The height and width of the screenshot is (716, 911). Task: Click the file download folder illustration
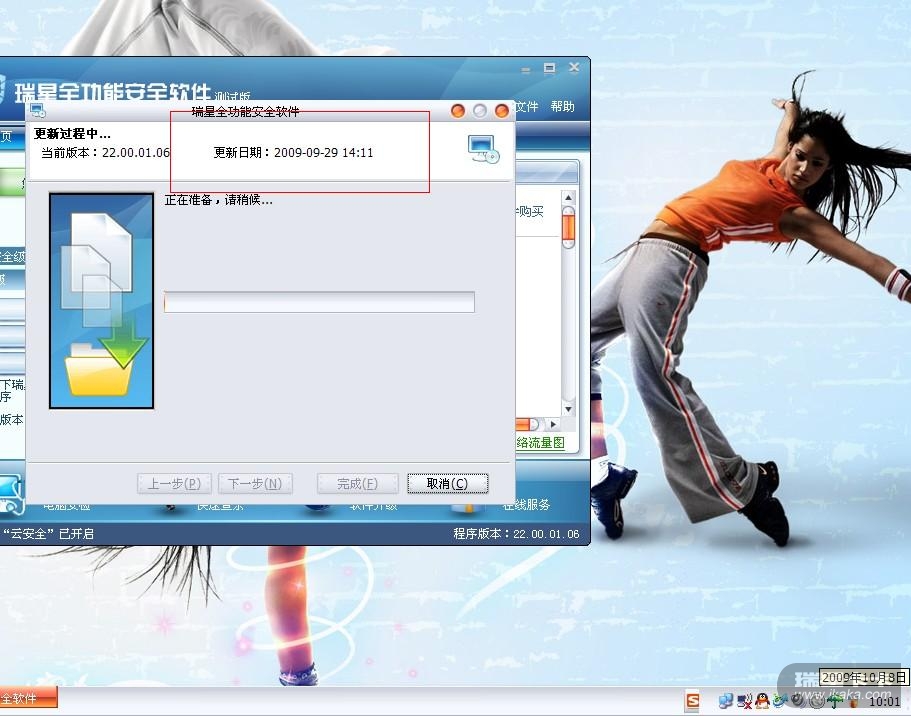[102, 301]
